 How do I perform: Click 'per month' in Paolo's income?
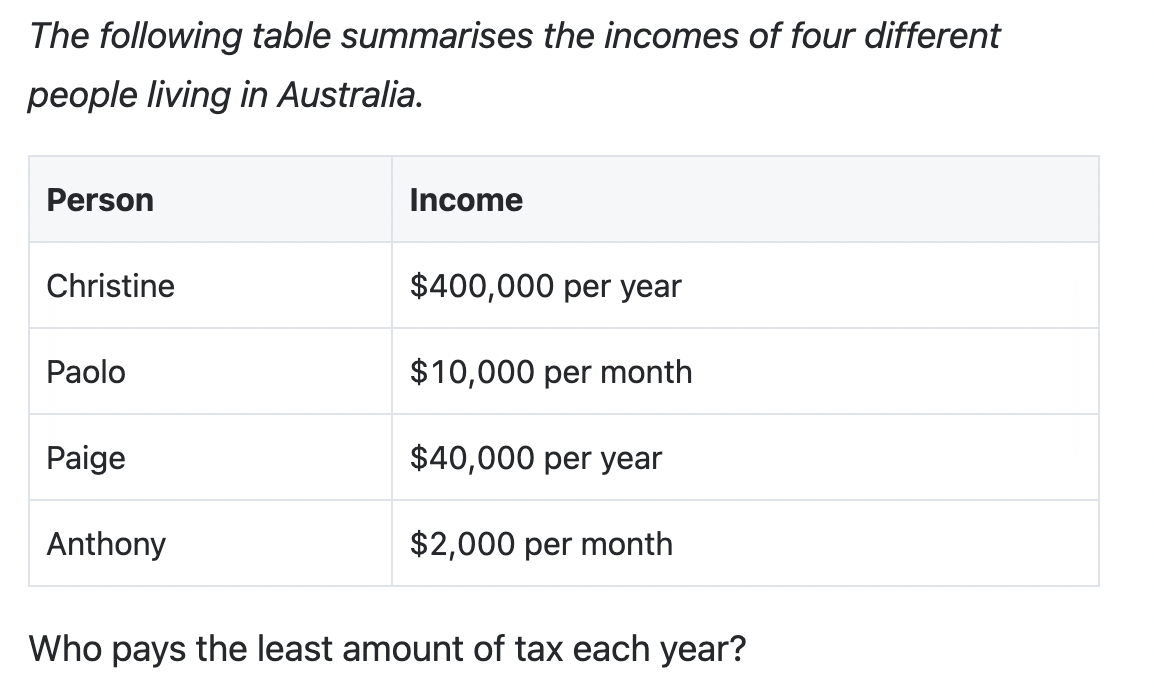pos(618,372)
